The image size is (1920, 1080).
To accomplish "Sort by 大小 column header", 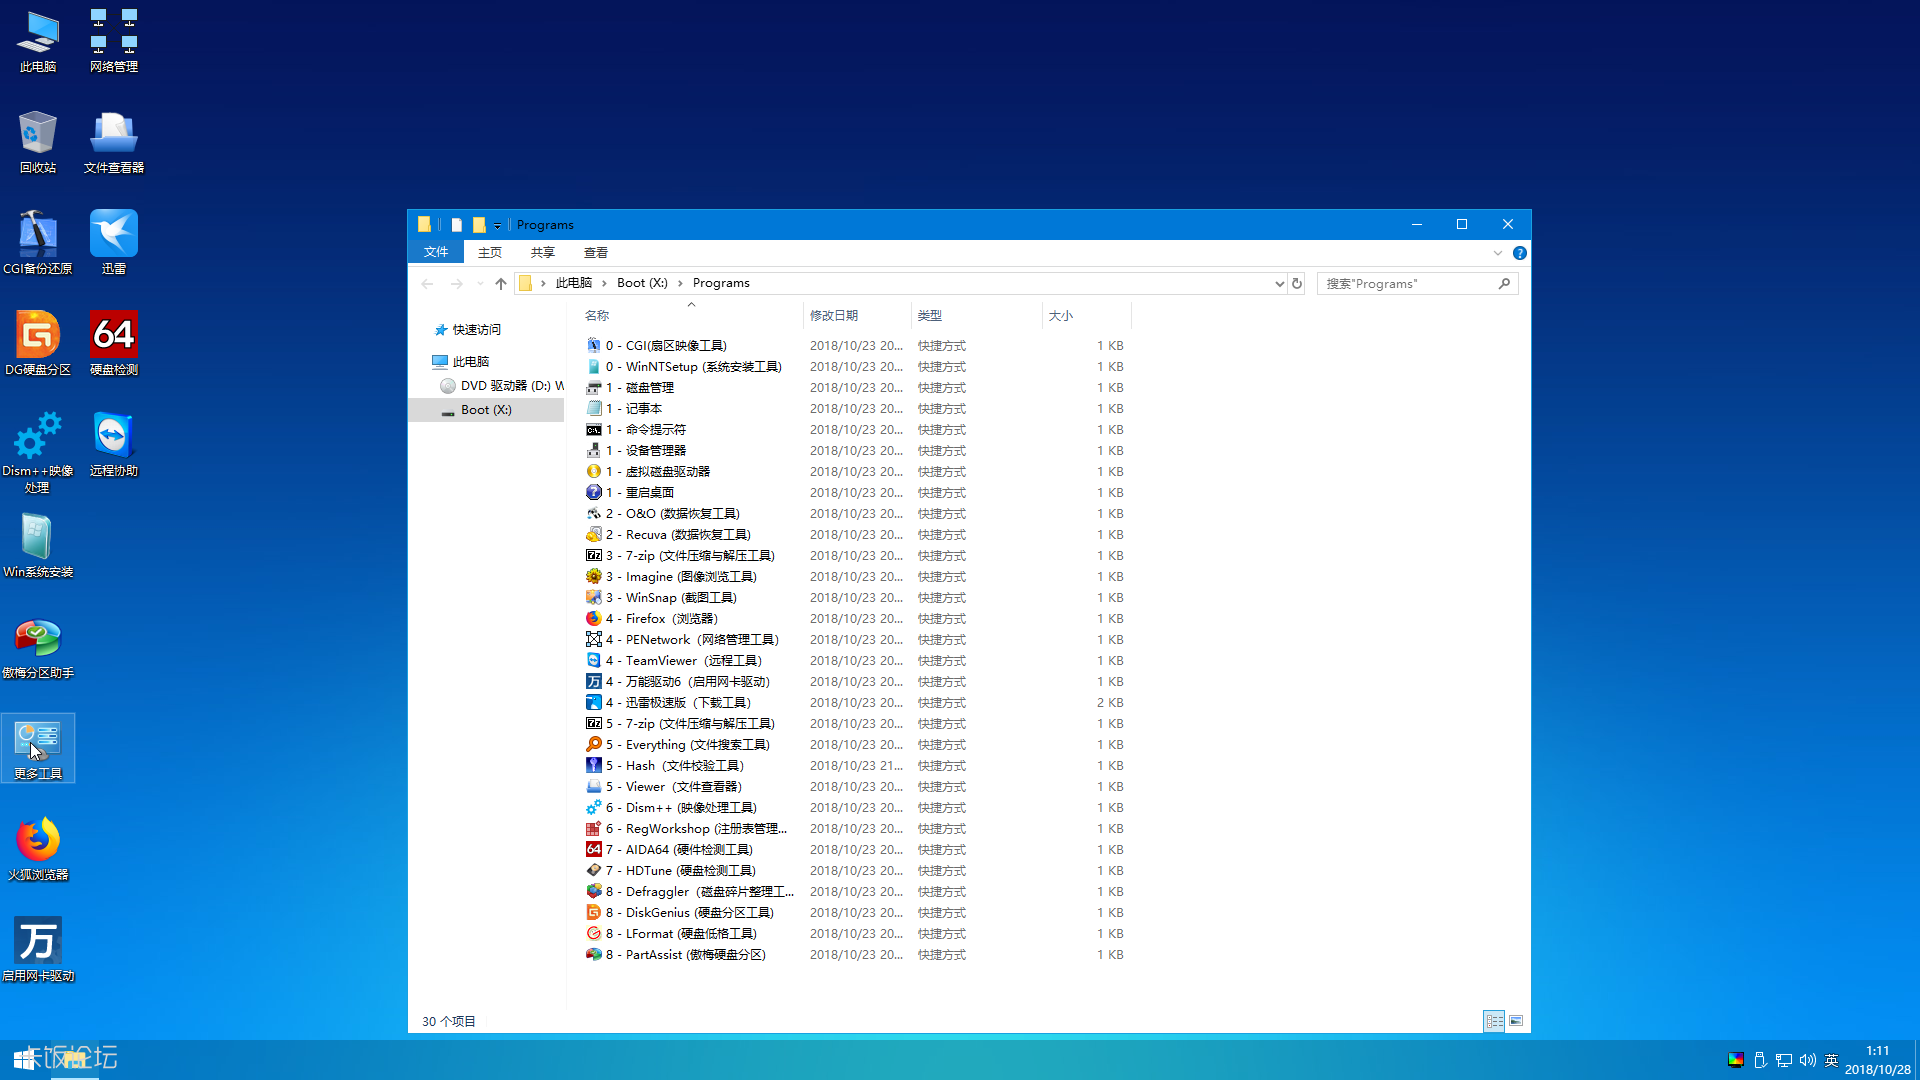I will 1086,315.
